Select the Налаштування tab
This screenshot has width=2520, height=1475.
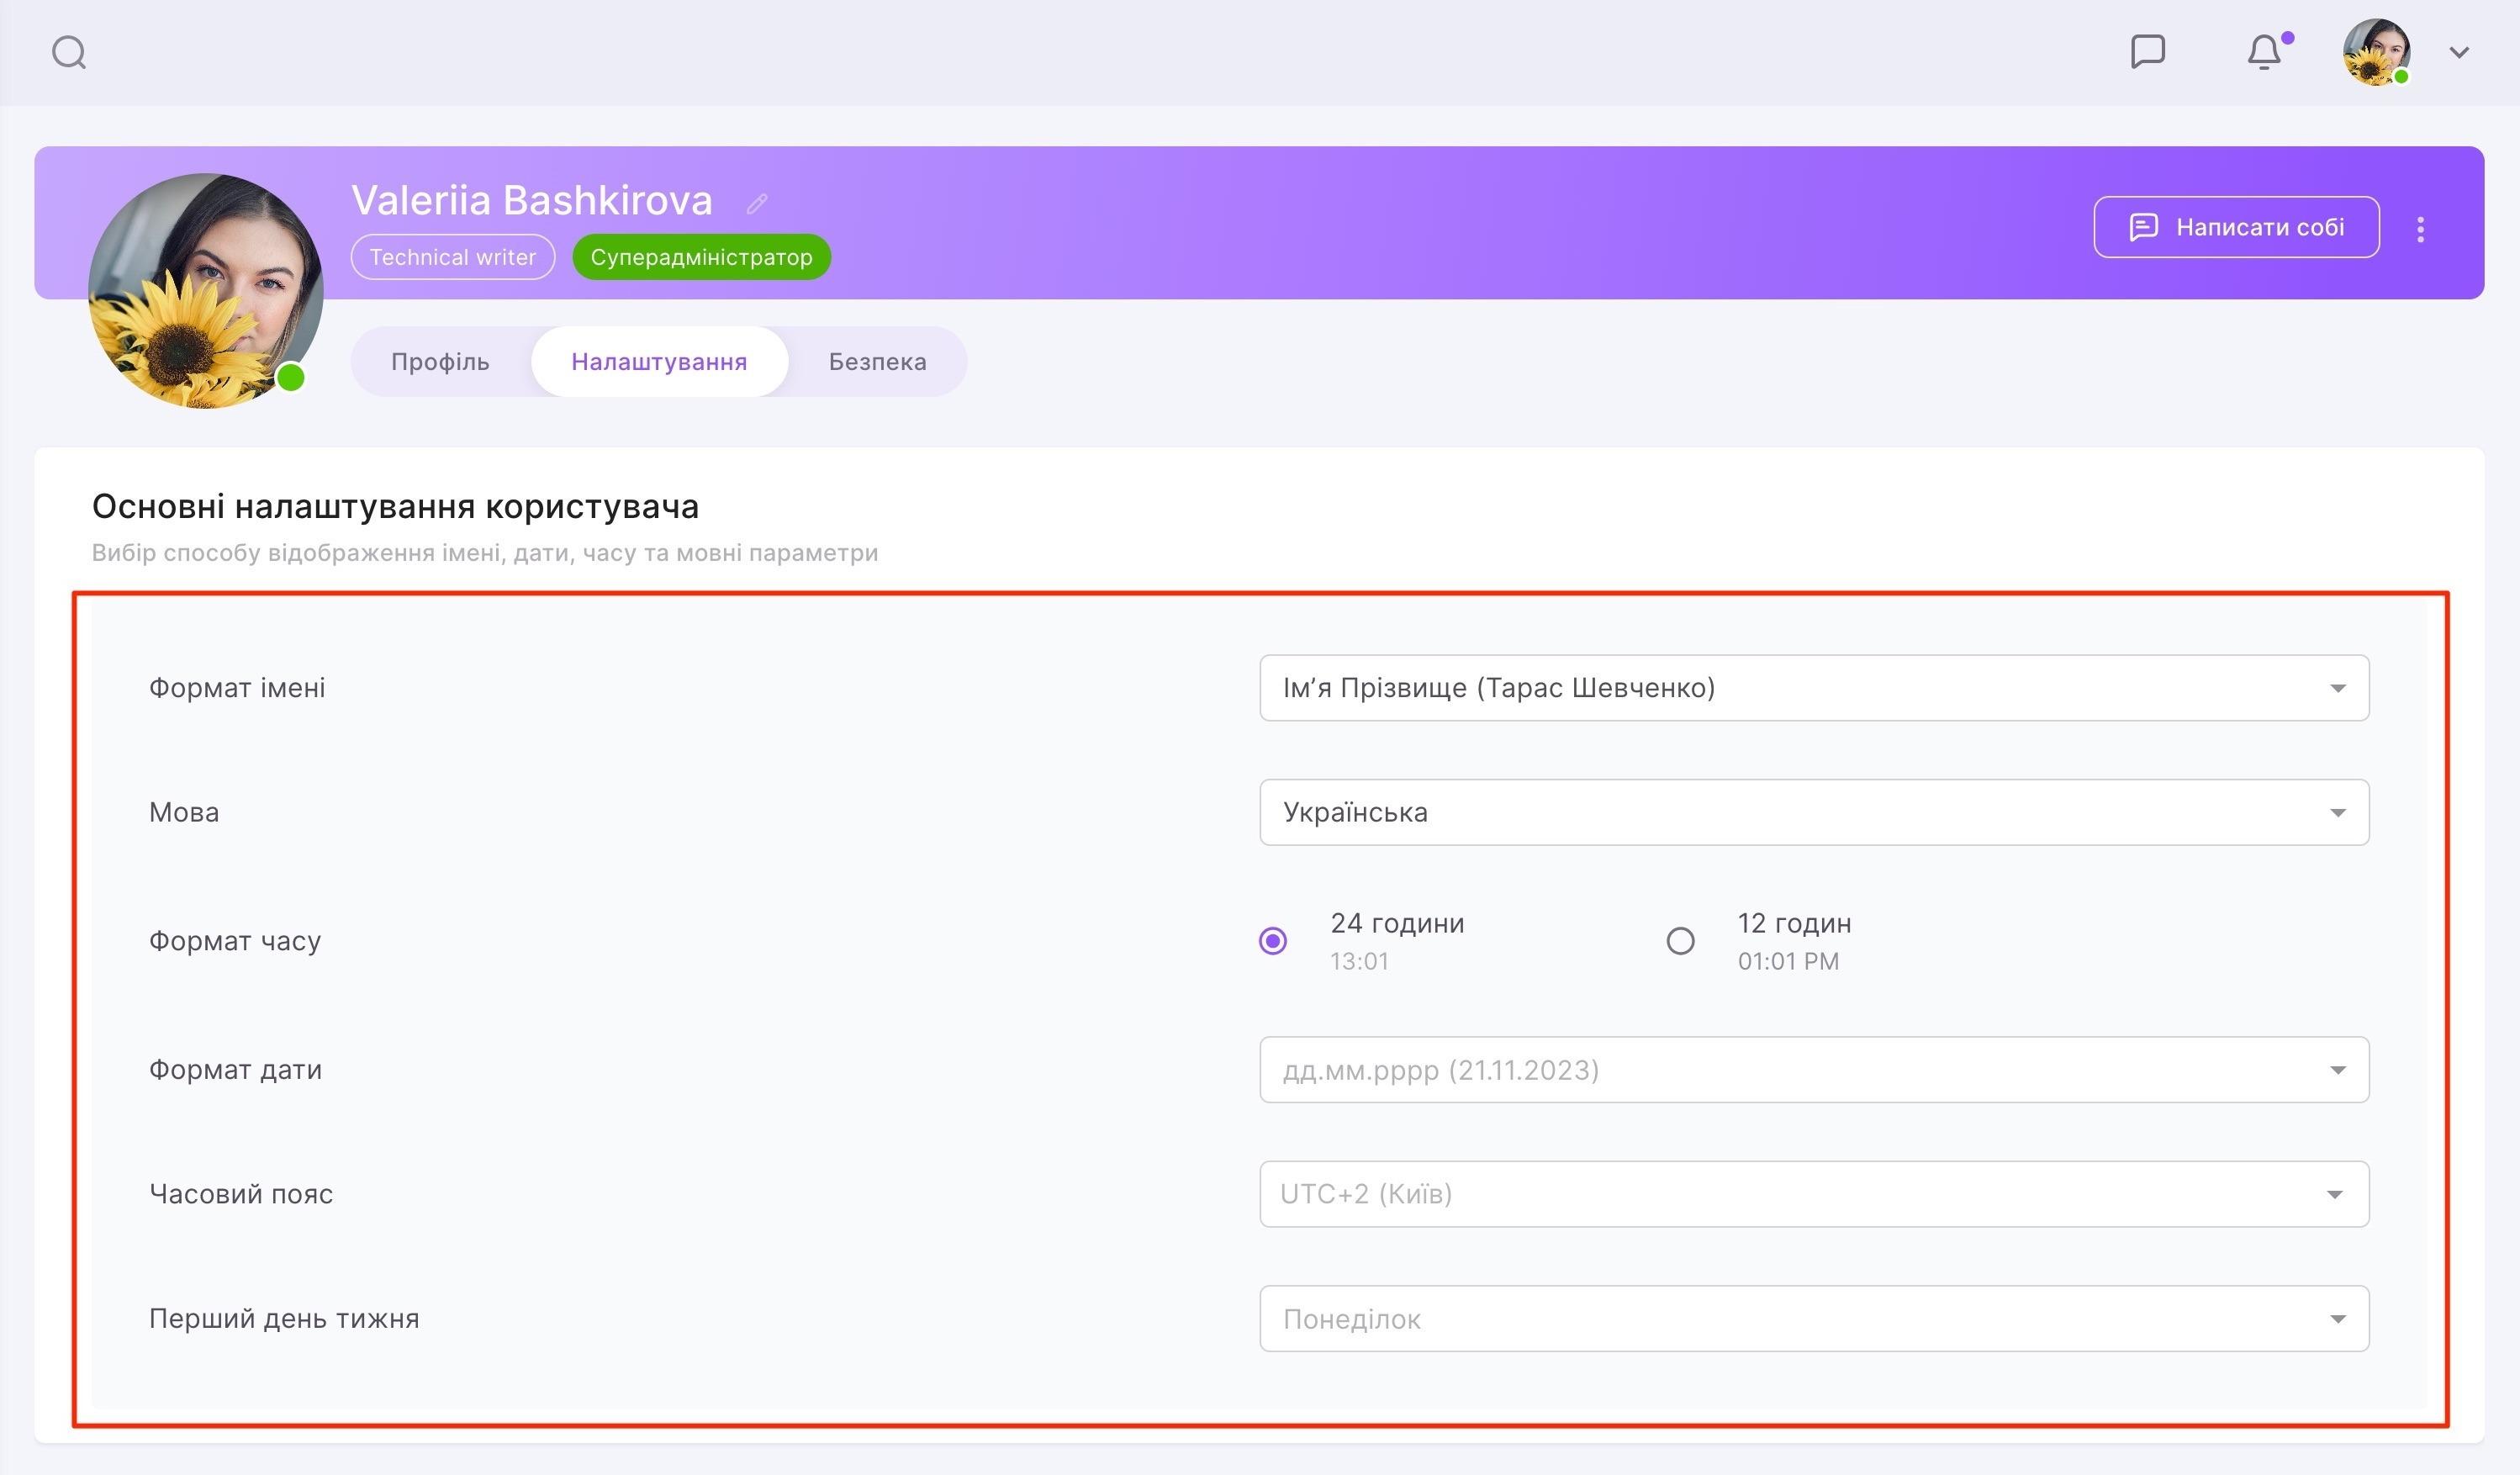pos(659,361)
